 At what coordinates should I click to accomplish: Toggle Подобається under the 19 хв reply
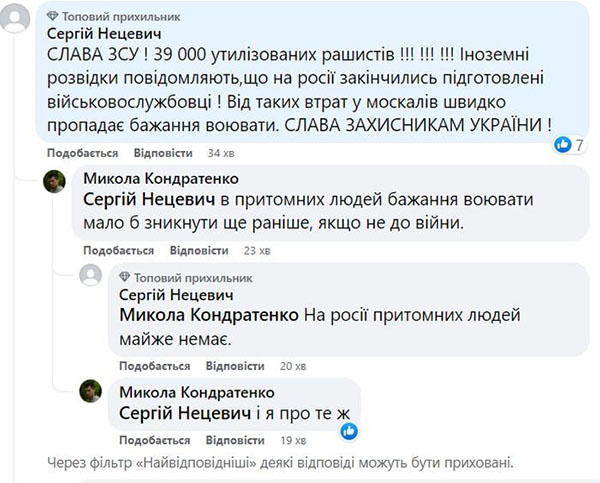pyautogui.click(x=151, y=440)
